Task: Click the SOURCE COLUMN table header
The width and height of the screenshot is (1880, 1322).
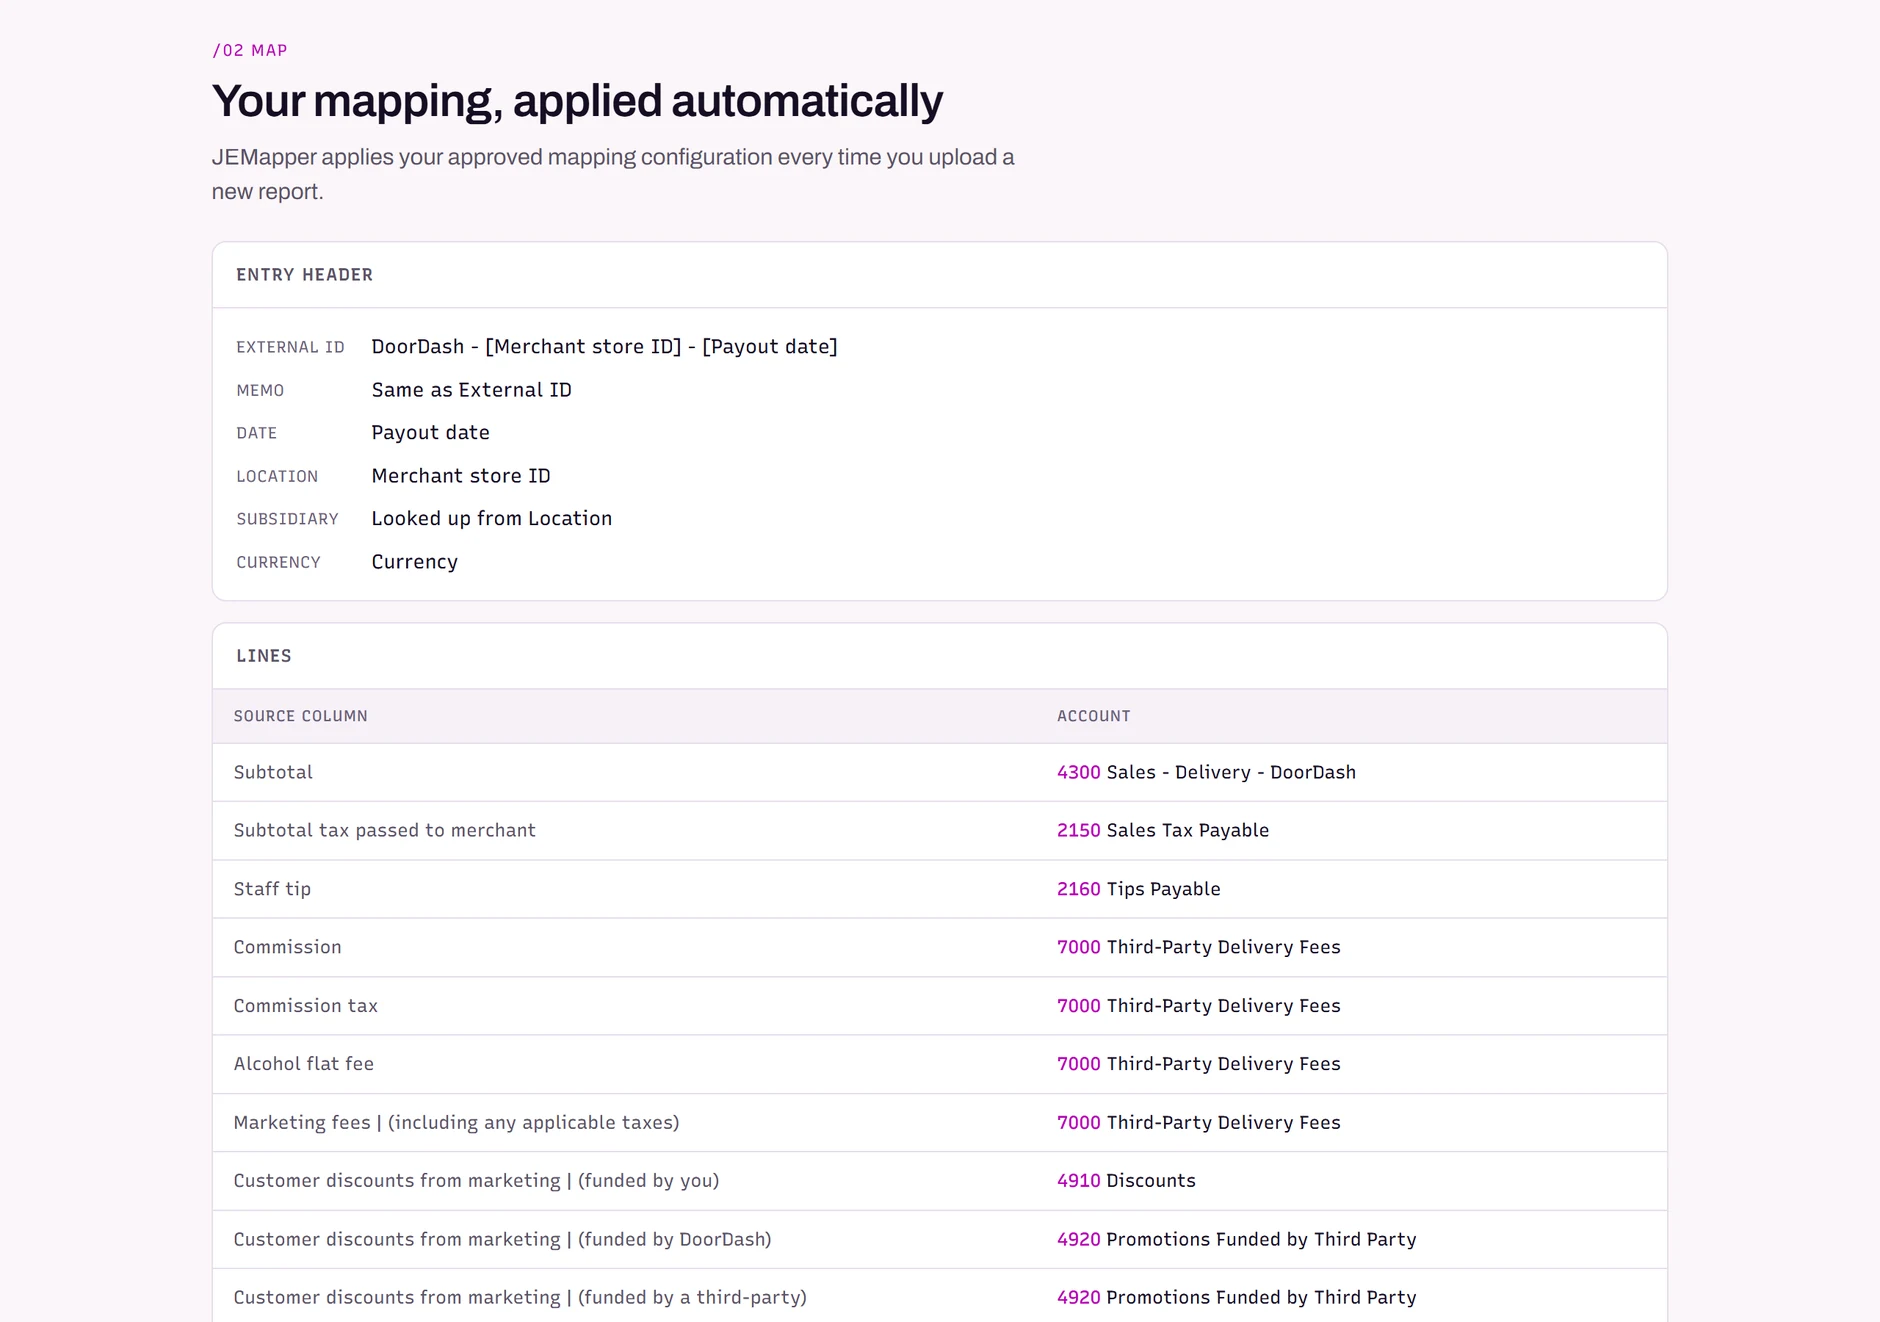Action: 301,716
